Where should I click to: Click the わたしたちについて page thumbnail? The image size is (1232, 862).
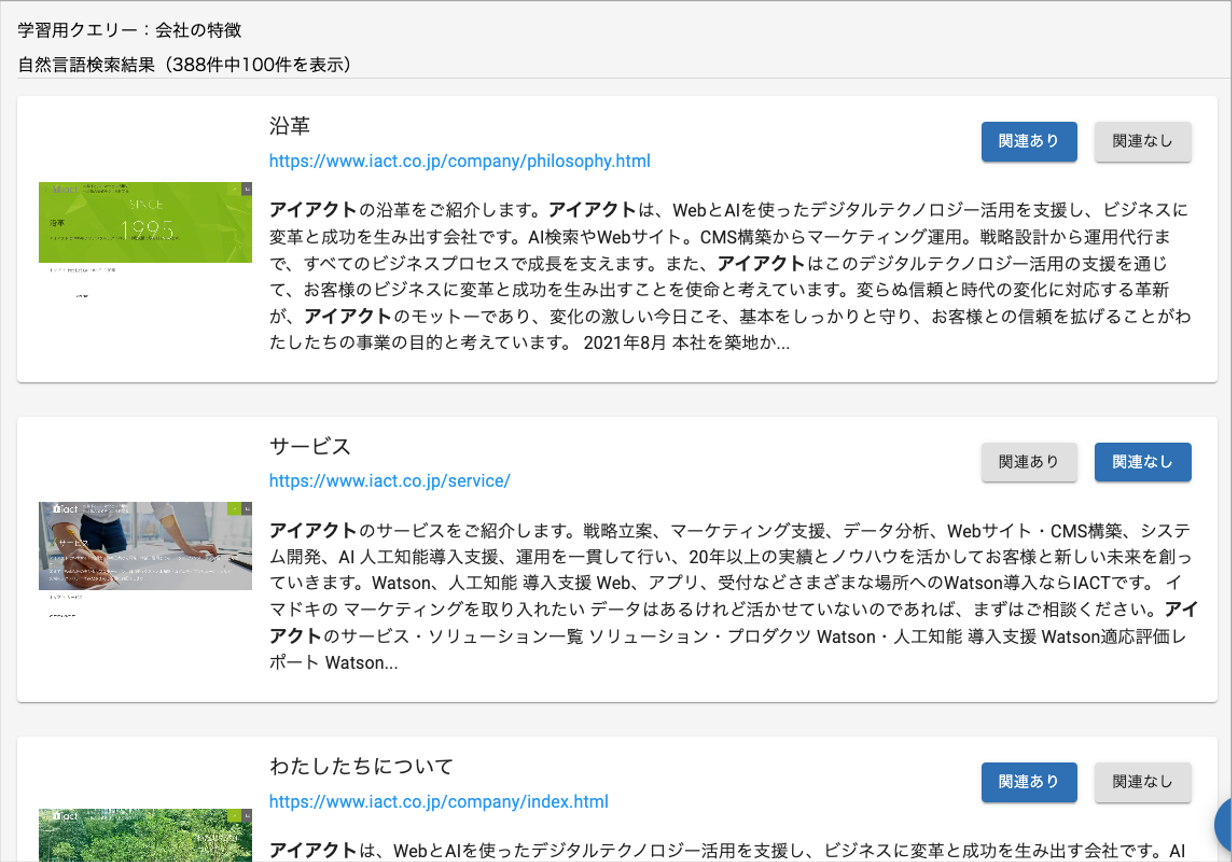[x=145, y=835]
